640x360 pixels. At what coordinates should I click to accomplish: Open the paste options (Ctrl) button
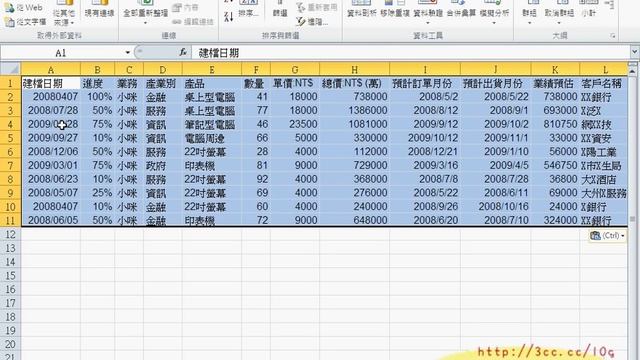click(607, 236)
